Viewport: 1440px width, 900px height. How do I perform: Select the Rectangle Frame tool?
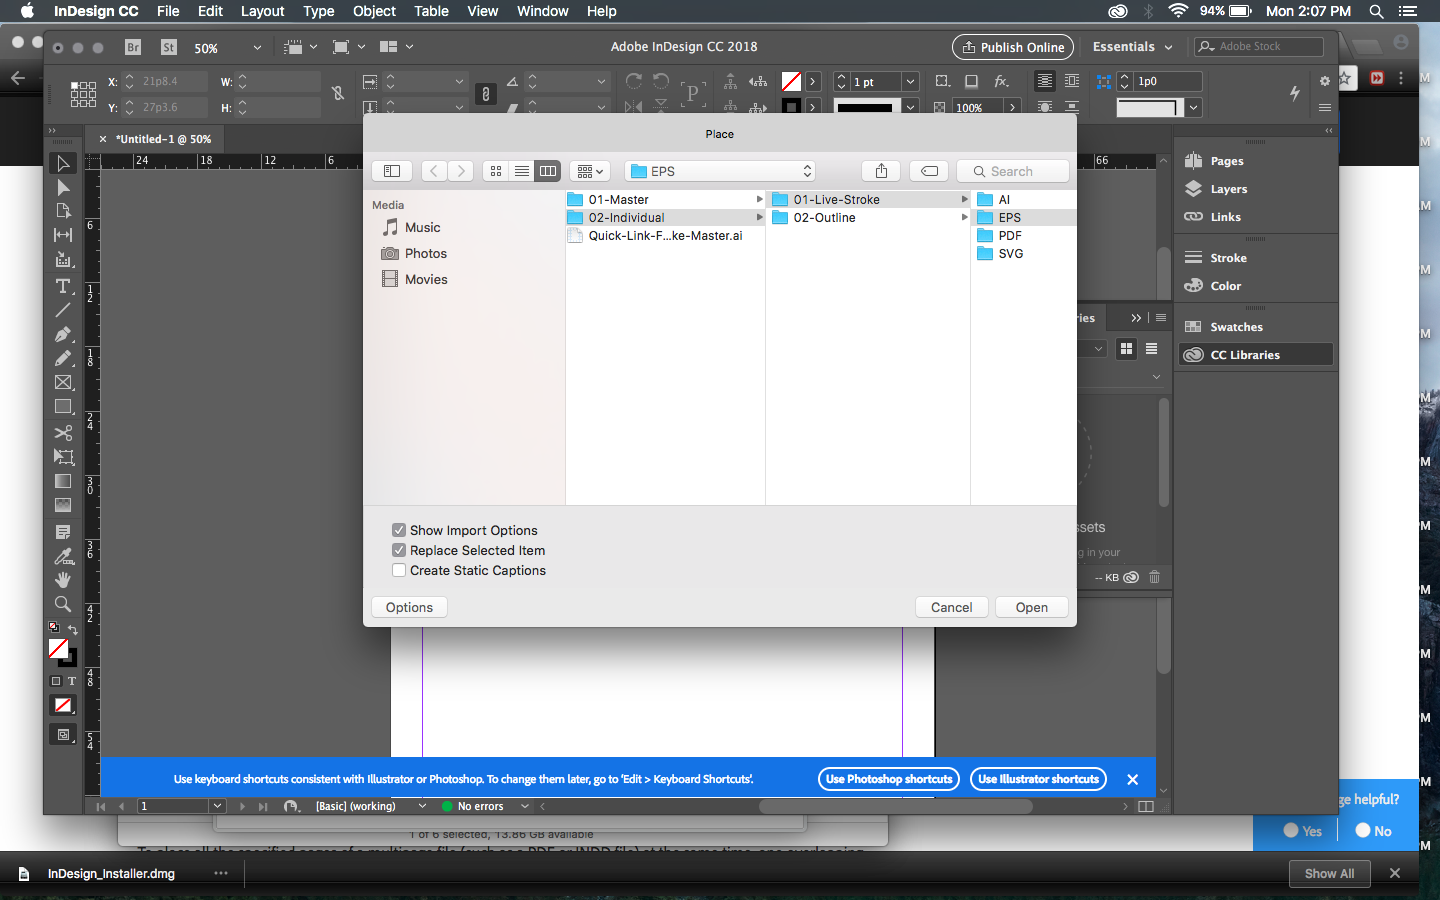(x=63, y=382)
